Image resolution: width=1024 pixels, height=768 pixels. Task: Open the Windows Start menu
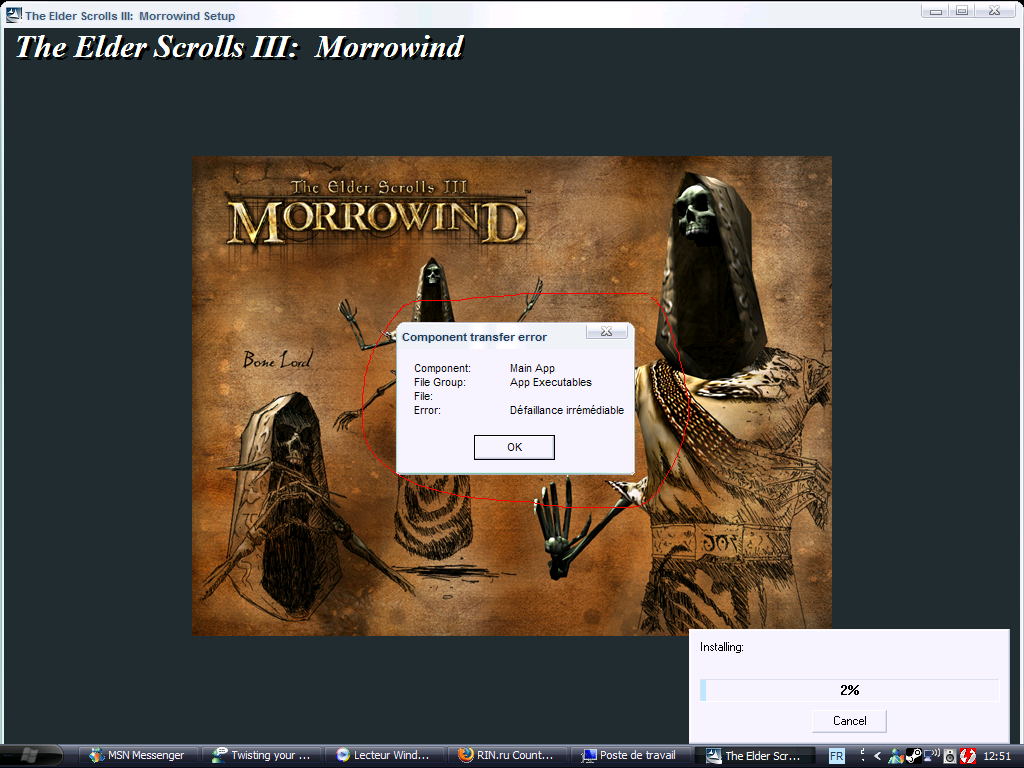(x=30, y=756)
